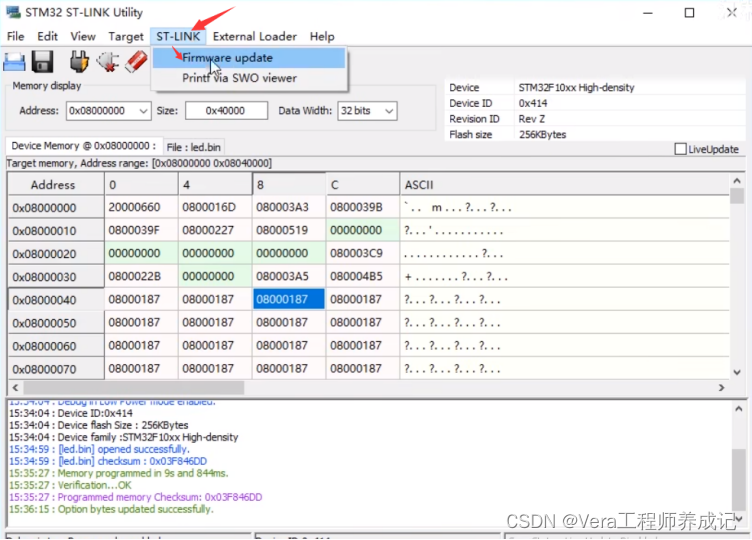Viewport: 752px width, 540px height.
Task: Click the Revision ID value Rev Z
Action: [x=531, y=119]
